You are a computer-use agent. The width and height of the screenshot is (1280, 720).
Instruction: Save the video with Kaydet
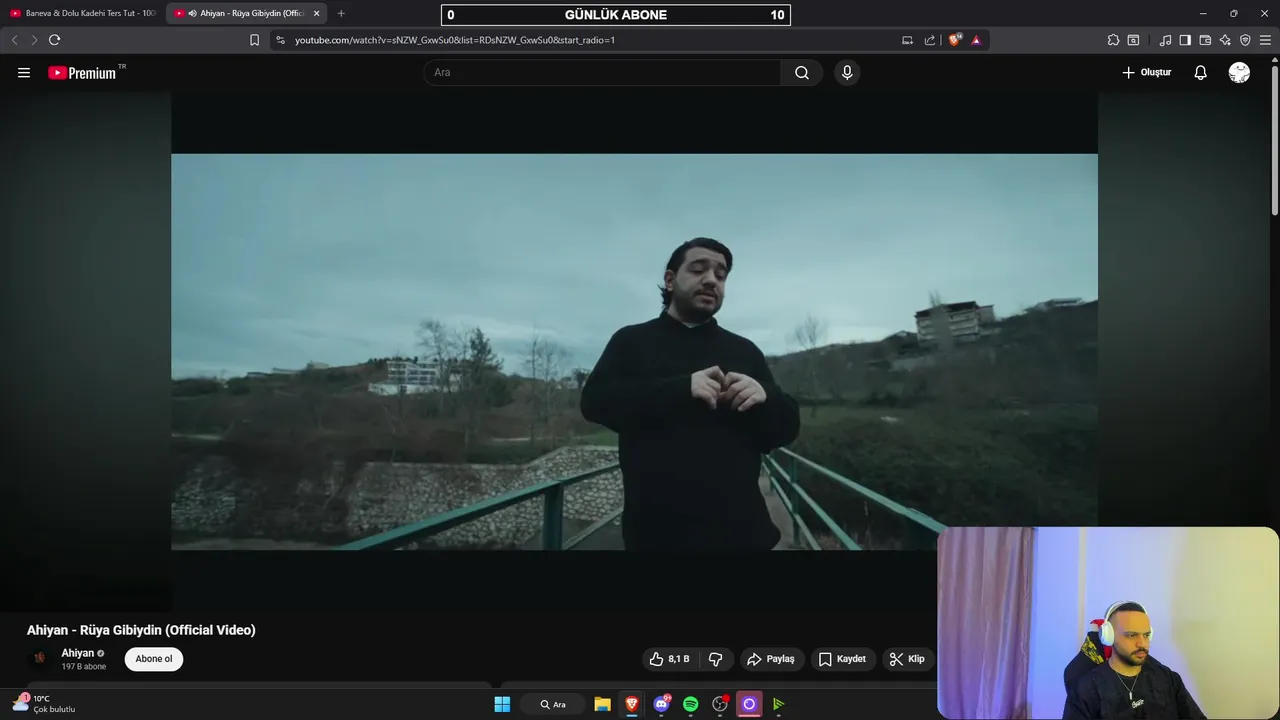pyautogui.click(x=842, y=659)
